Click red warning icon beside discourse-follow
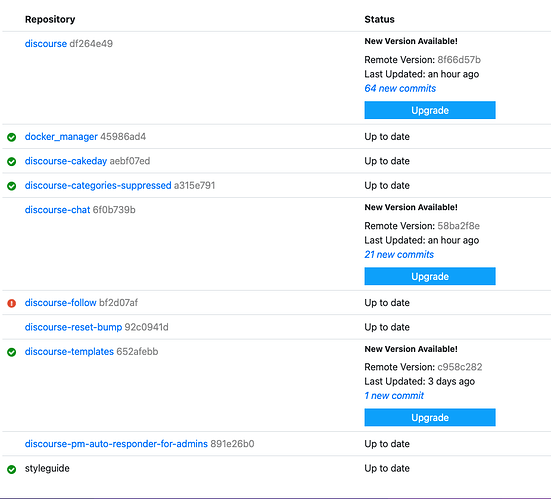551x499 pixels. [12, 303]
